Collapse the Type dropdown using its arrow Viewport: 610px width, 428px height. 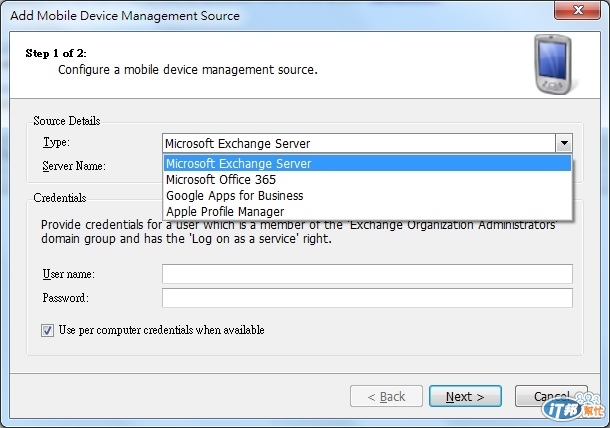(565, 143)
